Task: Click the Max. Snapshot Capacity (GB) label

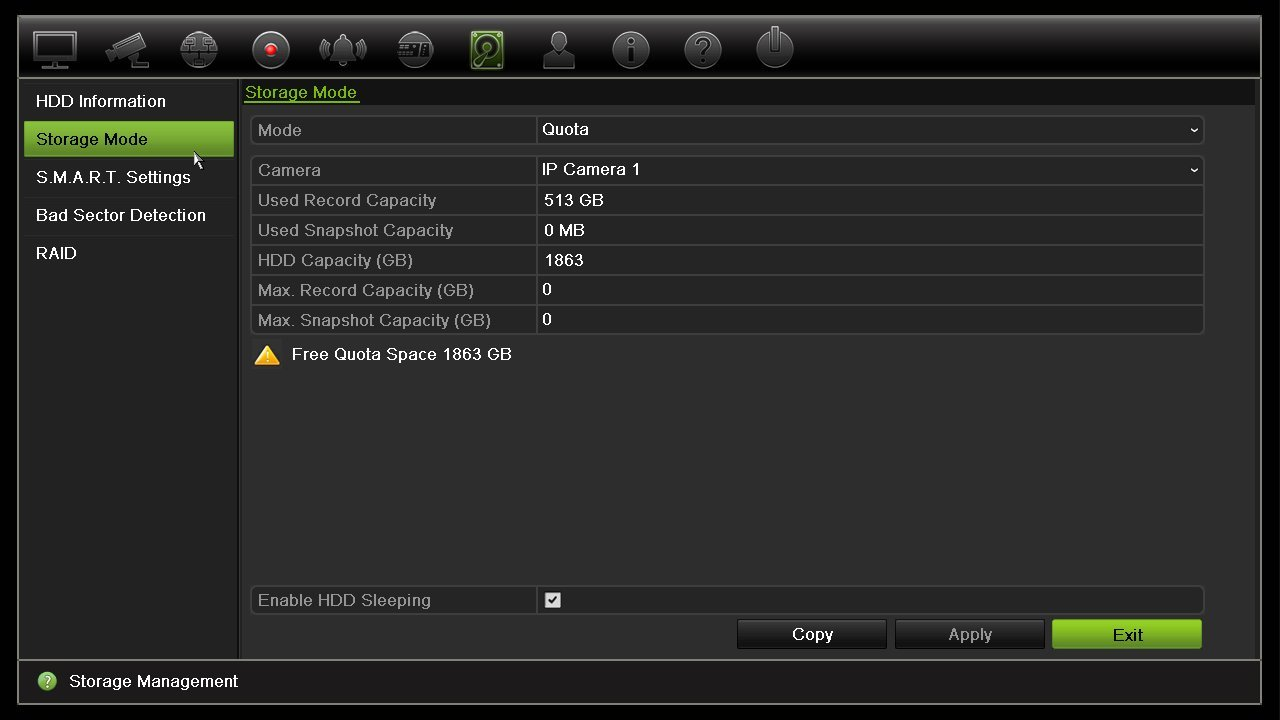Action: (x=374, y=320)
